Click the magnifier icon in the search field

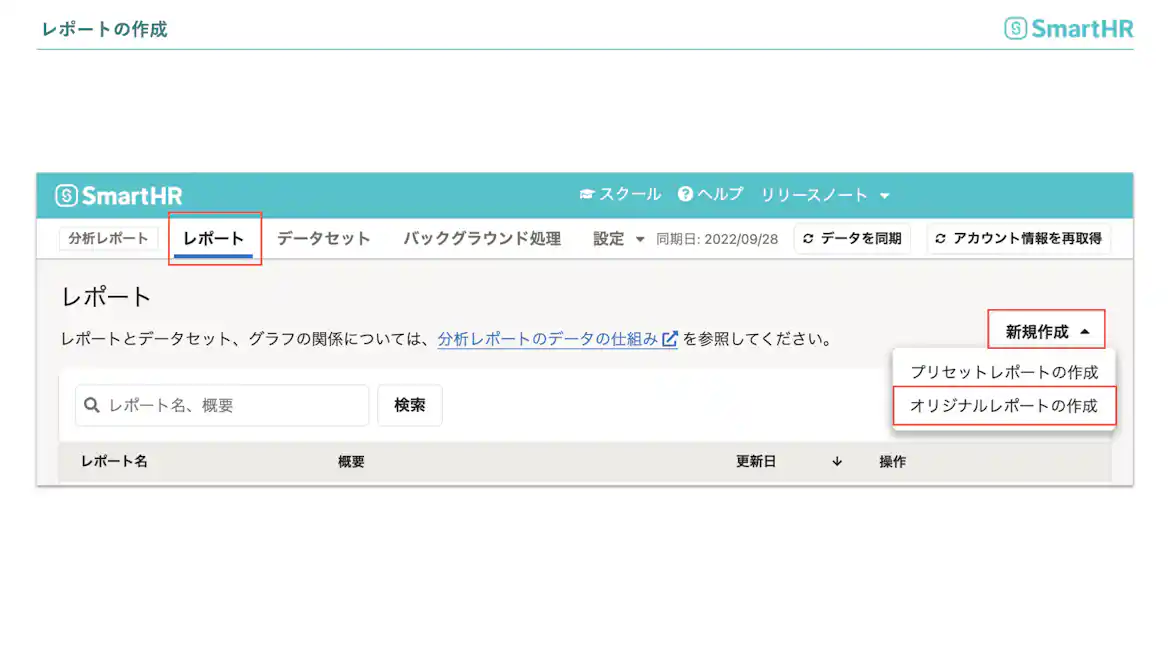click(x=93, y=405)
